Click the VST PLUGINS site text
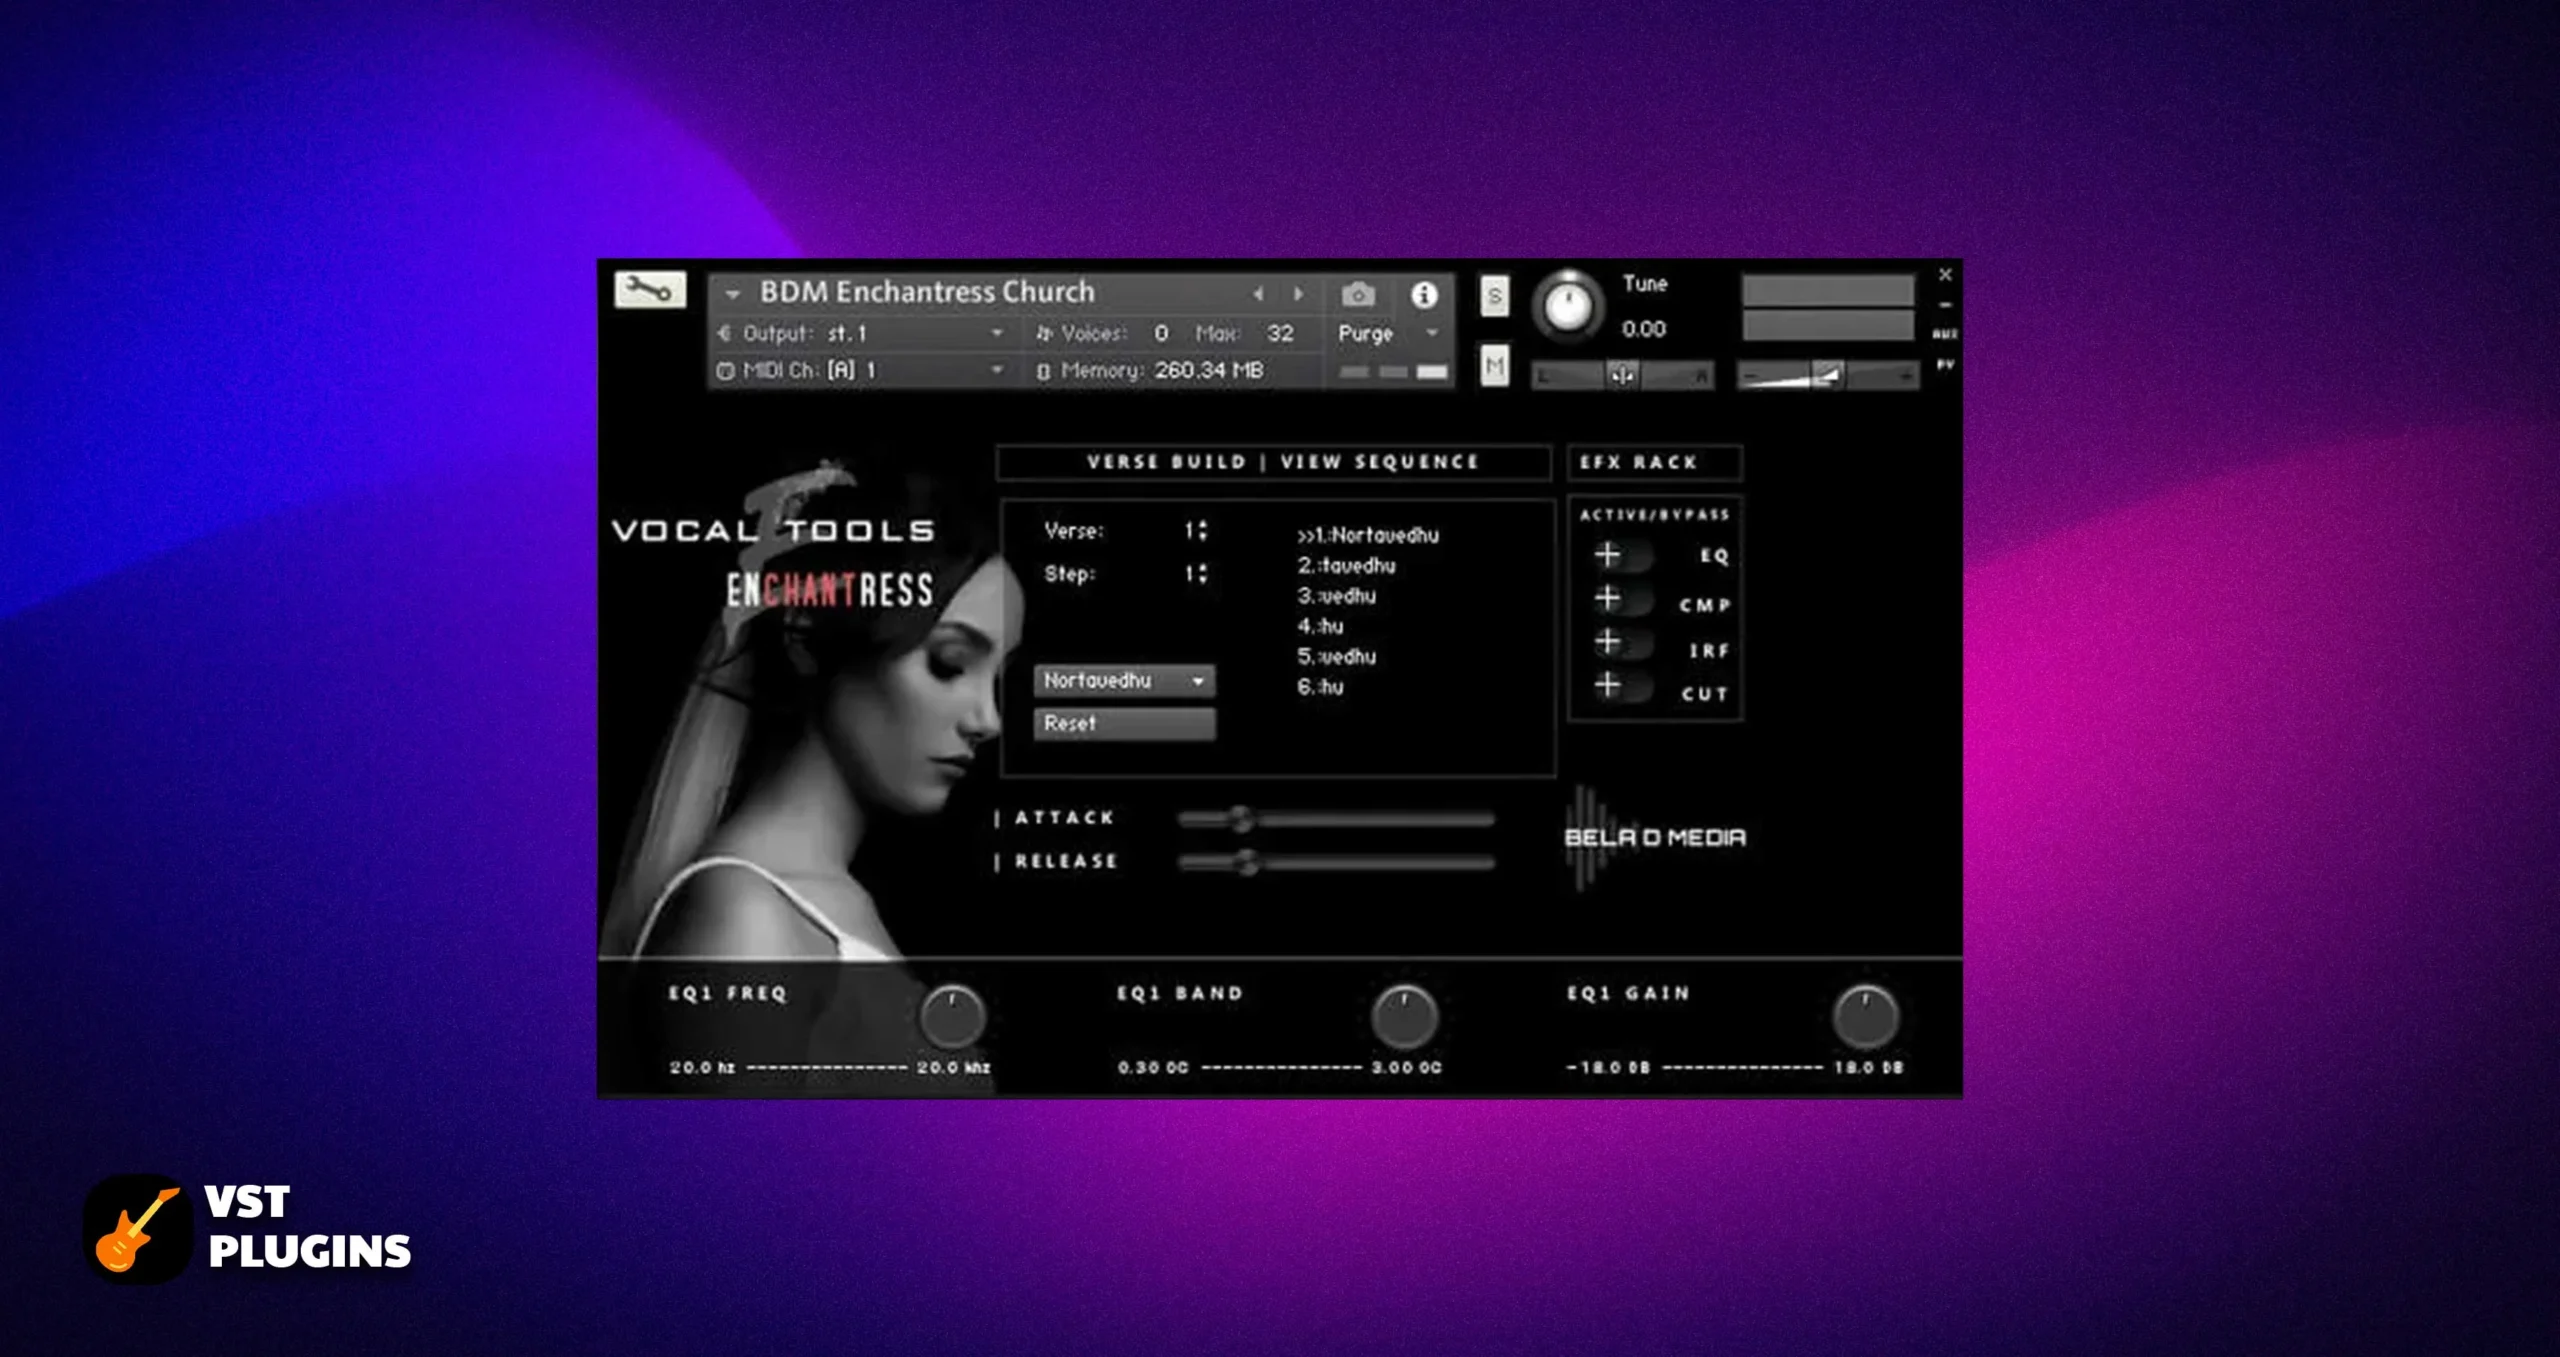 (x=309, y=1228)
